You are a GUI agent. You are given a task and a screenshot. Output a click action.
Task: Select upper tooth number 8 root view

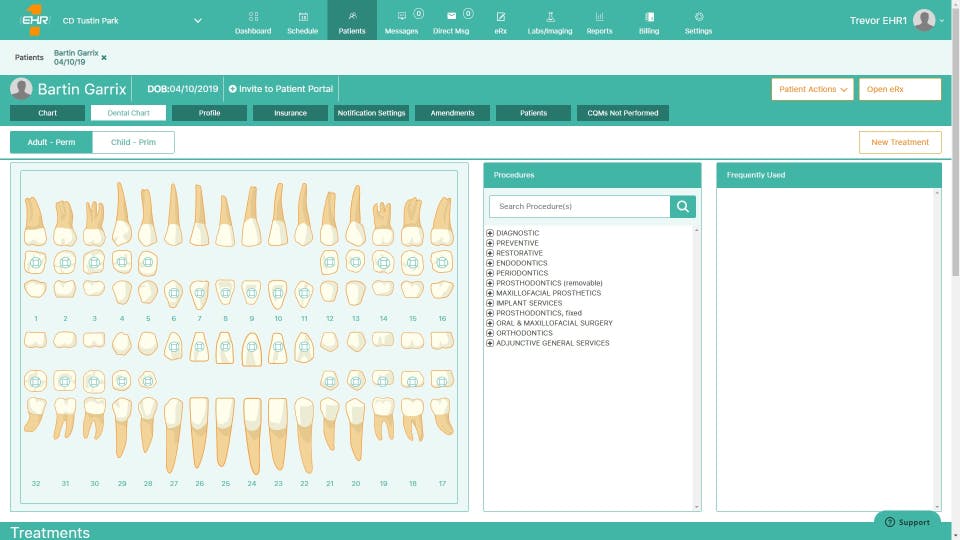225,220
